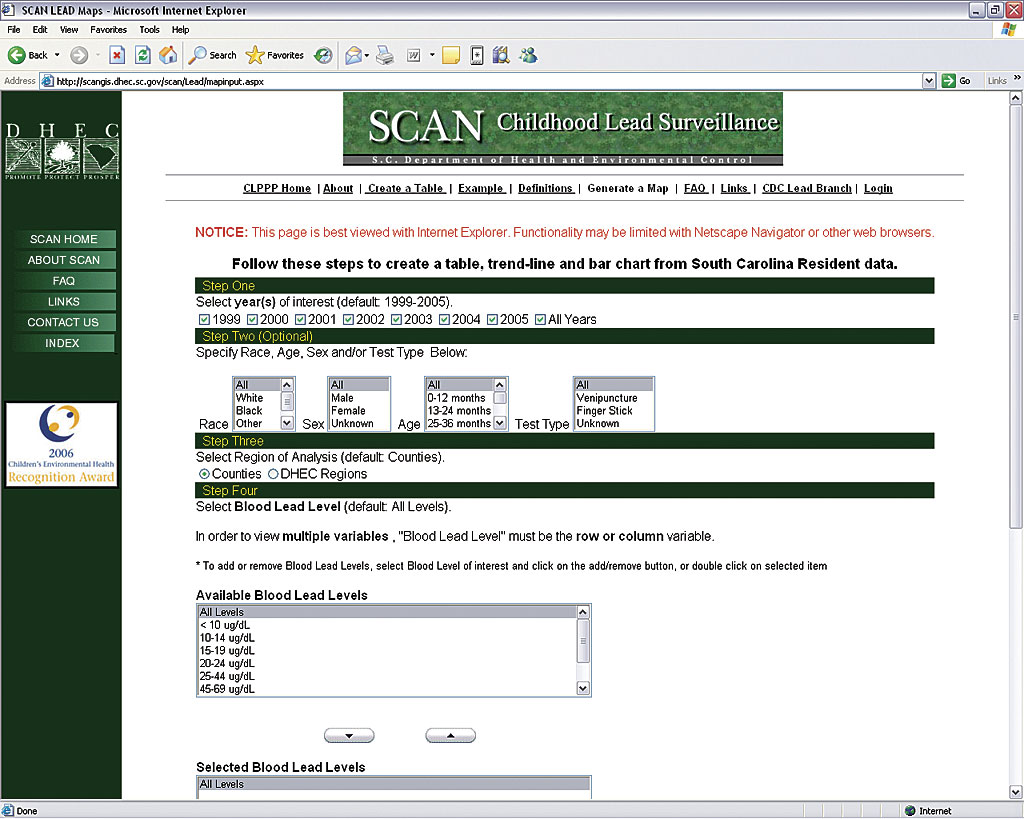Screen dimensions: 1024x819
Task: Click the Race list scrollbar thumb
Action: [x=287, y=401]
